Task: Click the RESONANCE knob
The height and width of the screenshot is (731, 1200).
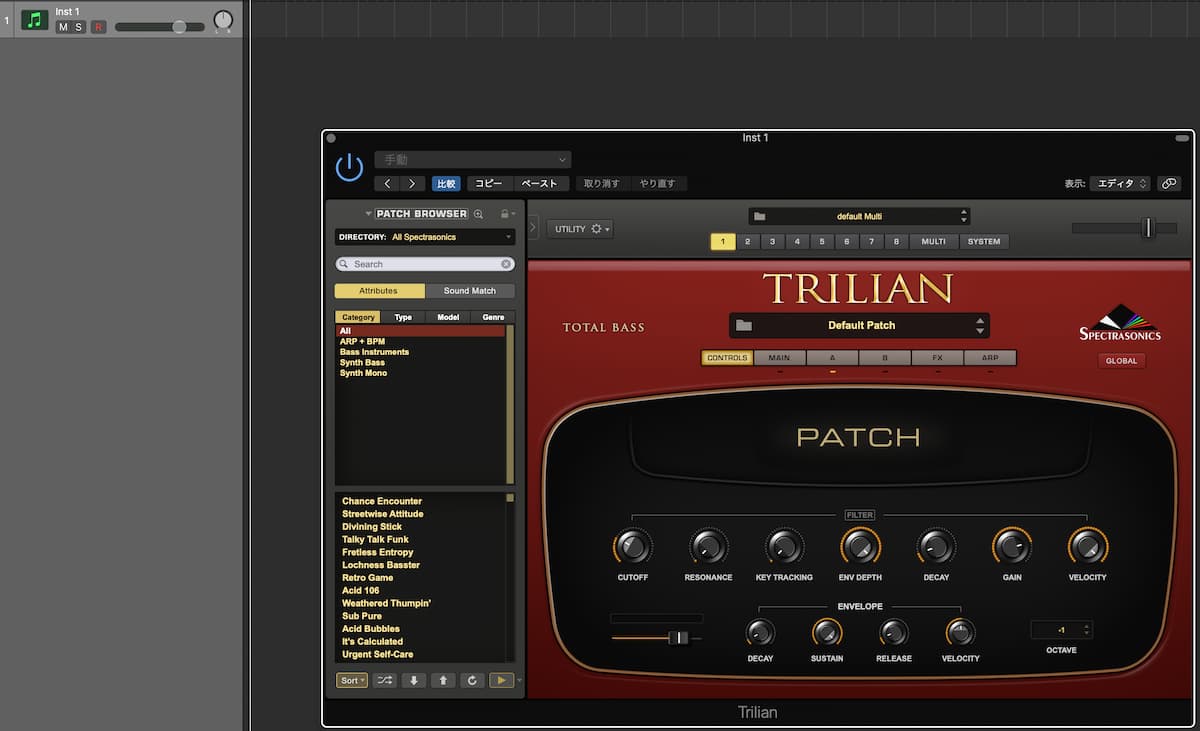Action: (708, 546)
